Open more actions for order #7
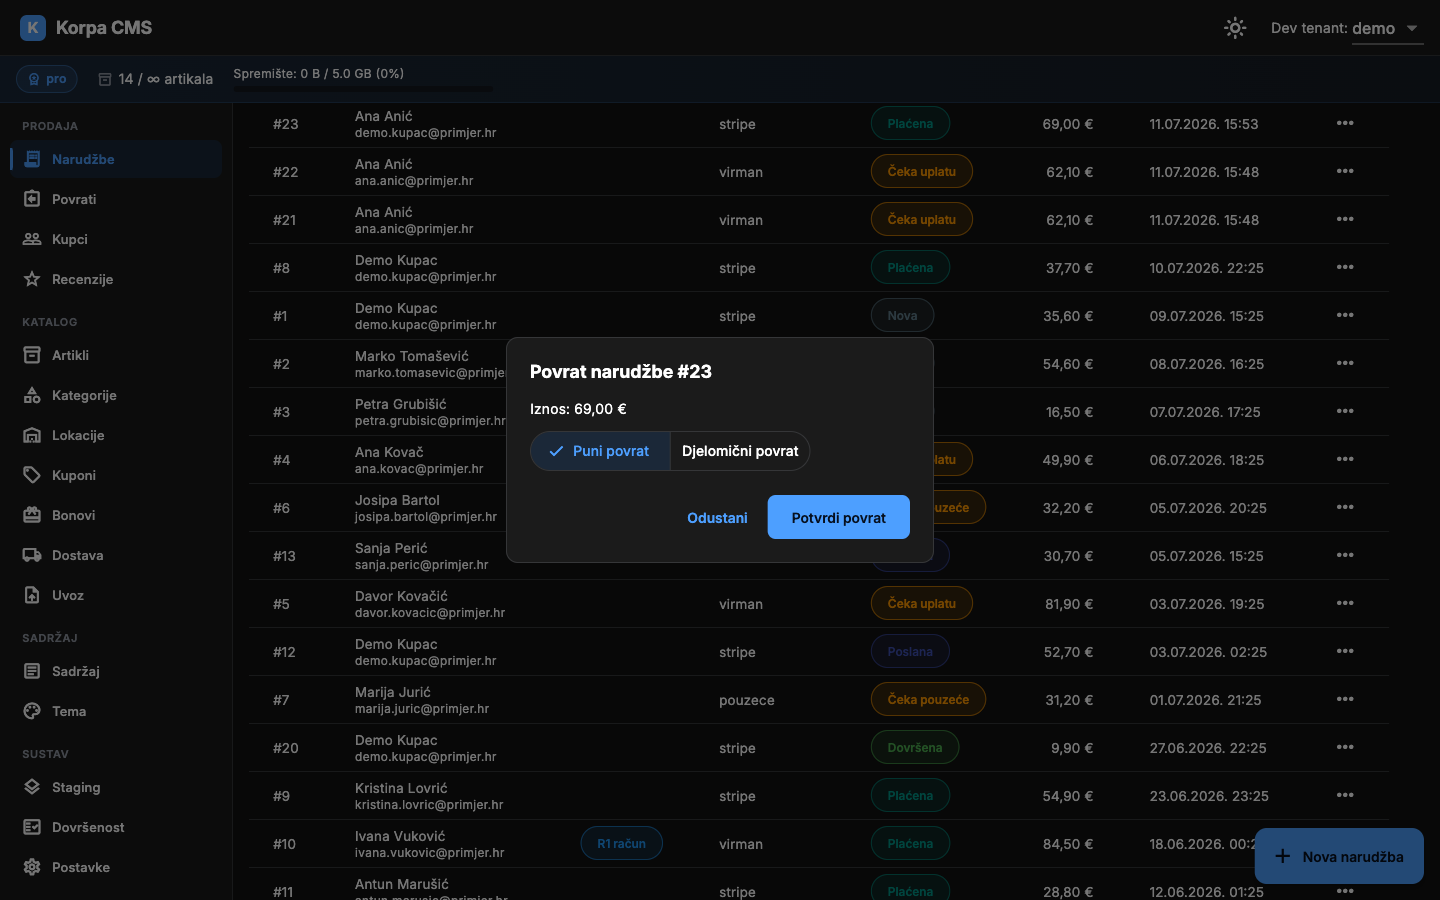1440x900 pixels. [x=1345, y=699]
